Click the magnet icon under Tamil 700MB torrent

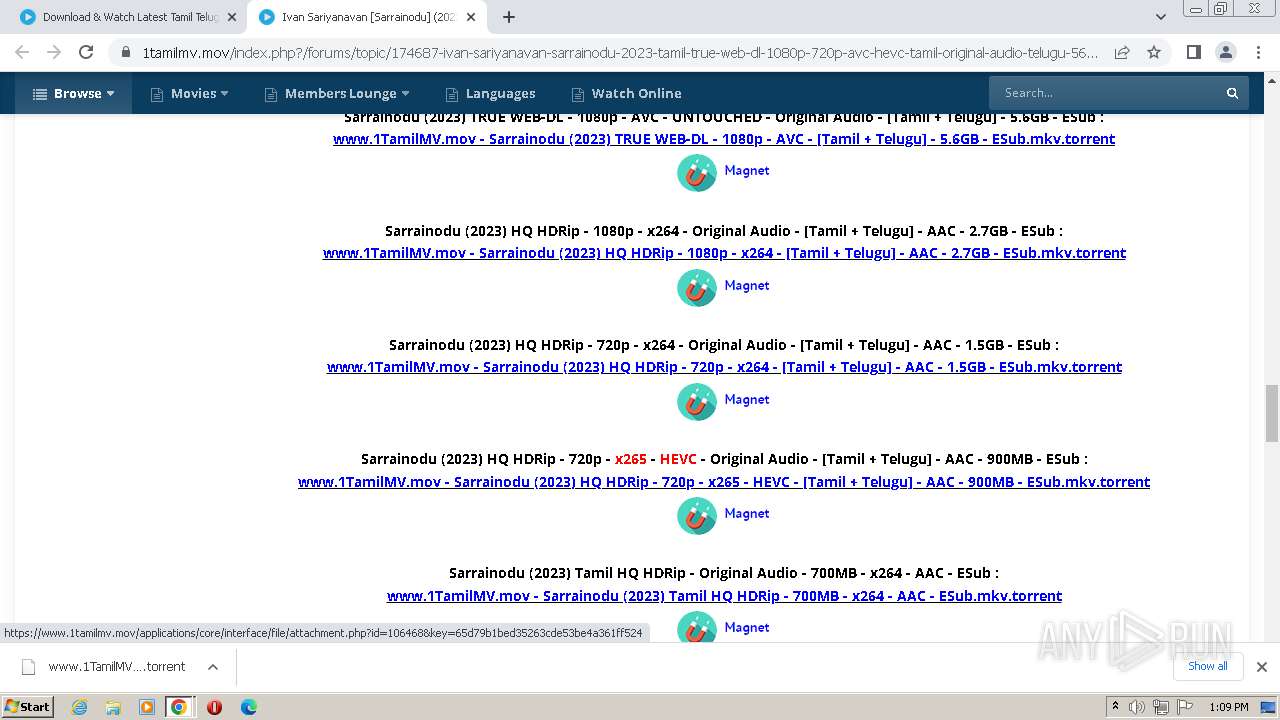[697, 627]
